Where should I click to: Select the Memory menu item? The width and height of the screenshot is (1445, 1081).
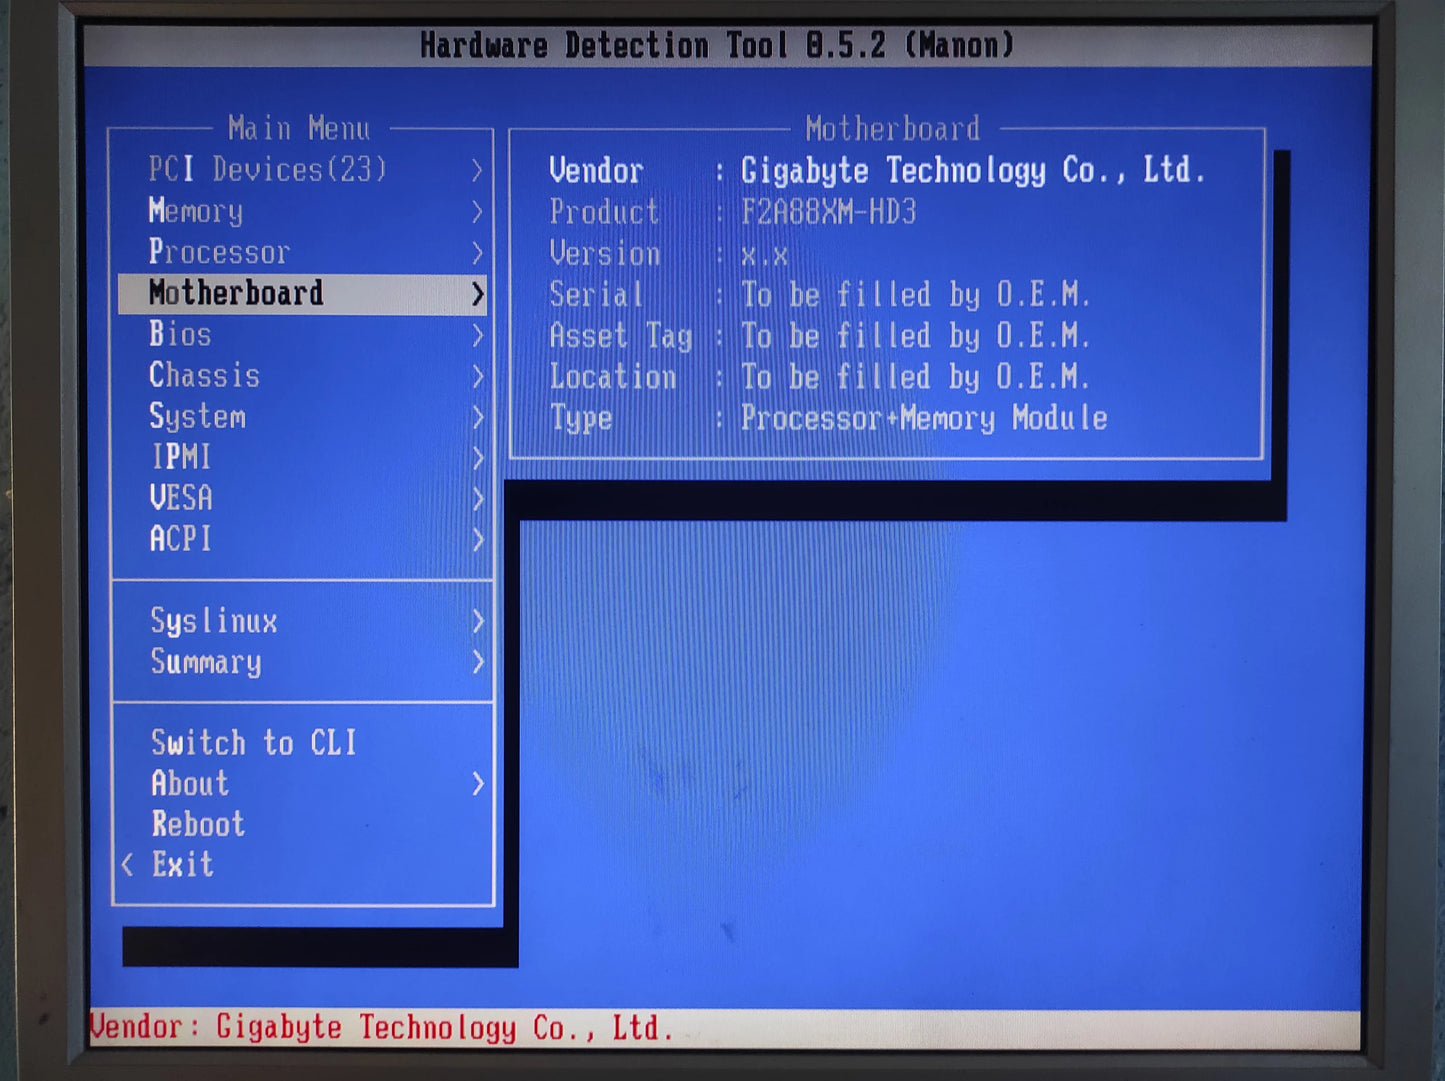pos(302,211)
